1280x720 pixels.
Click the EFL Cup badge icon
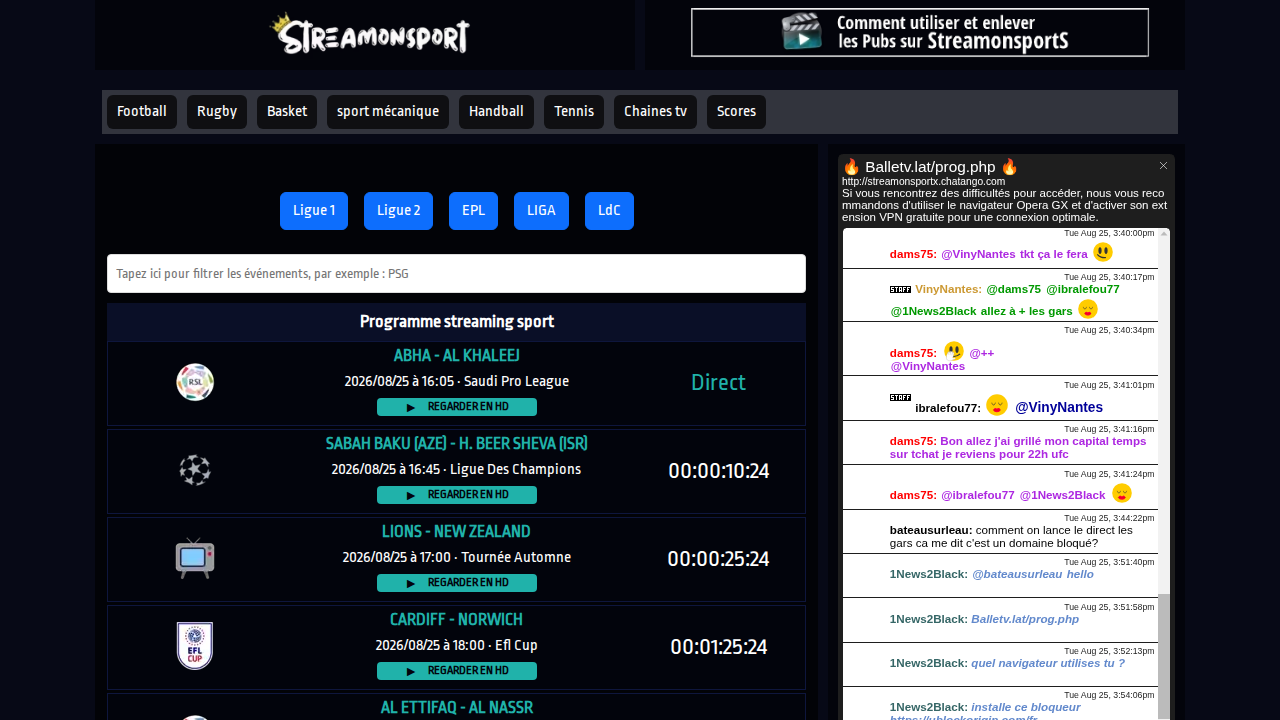(x=195, y=646)
